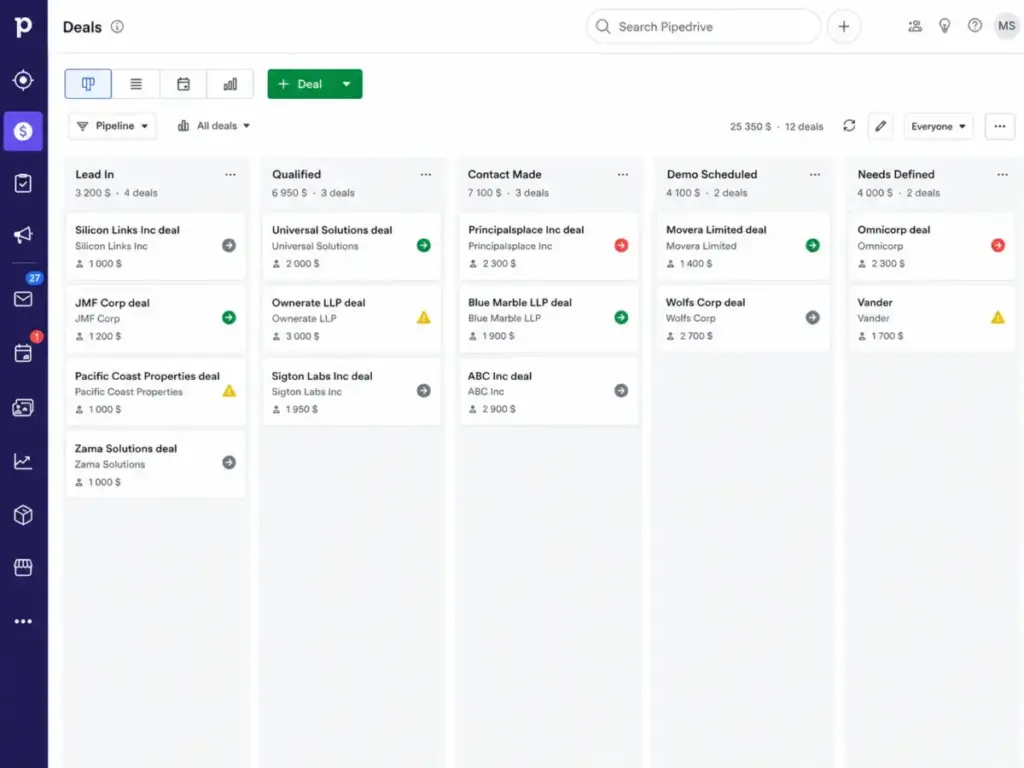Open the pipeline more options button
1024x768 pixels.
[x=999, y=126]
